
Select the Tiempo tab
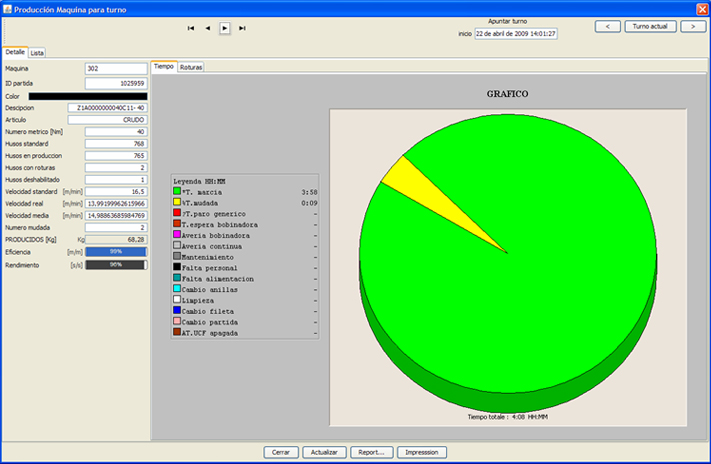click(164, 66)
